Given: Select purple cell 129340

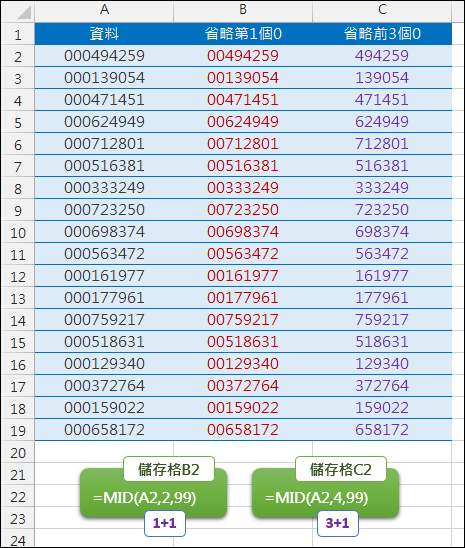Looking at the screenshot, I should point(382,364).
